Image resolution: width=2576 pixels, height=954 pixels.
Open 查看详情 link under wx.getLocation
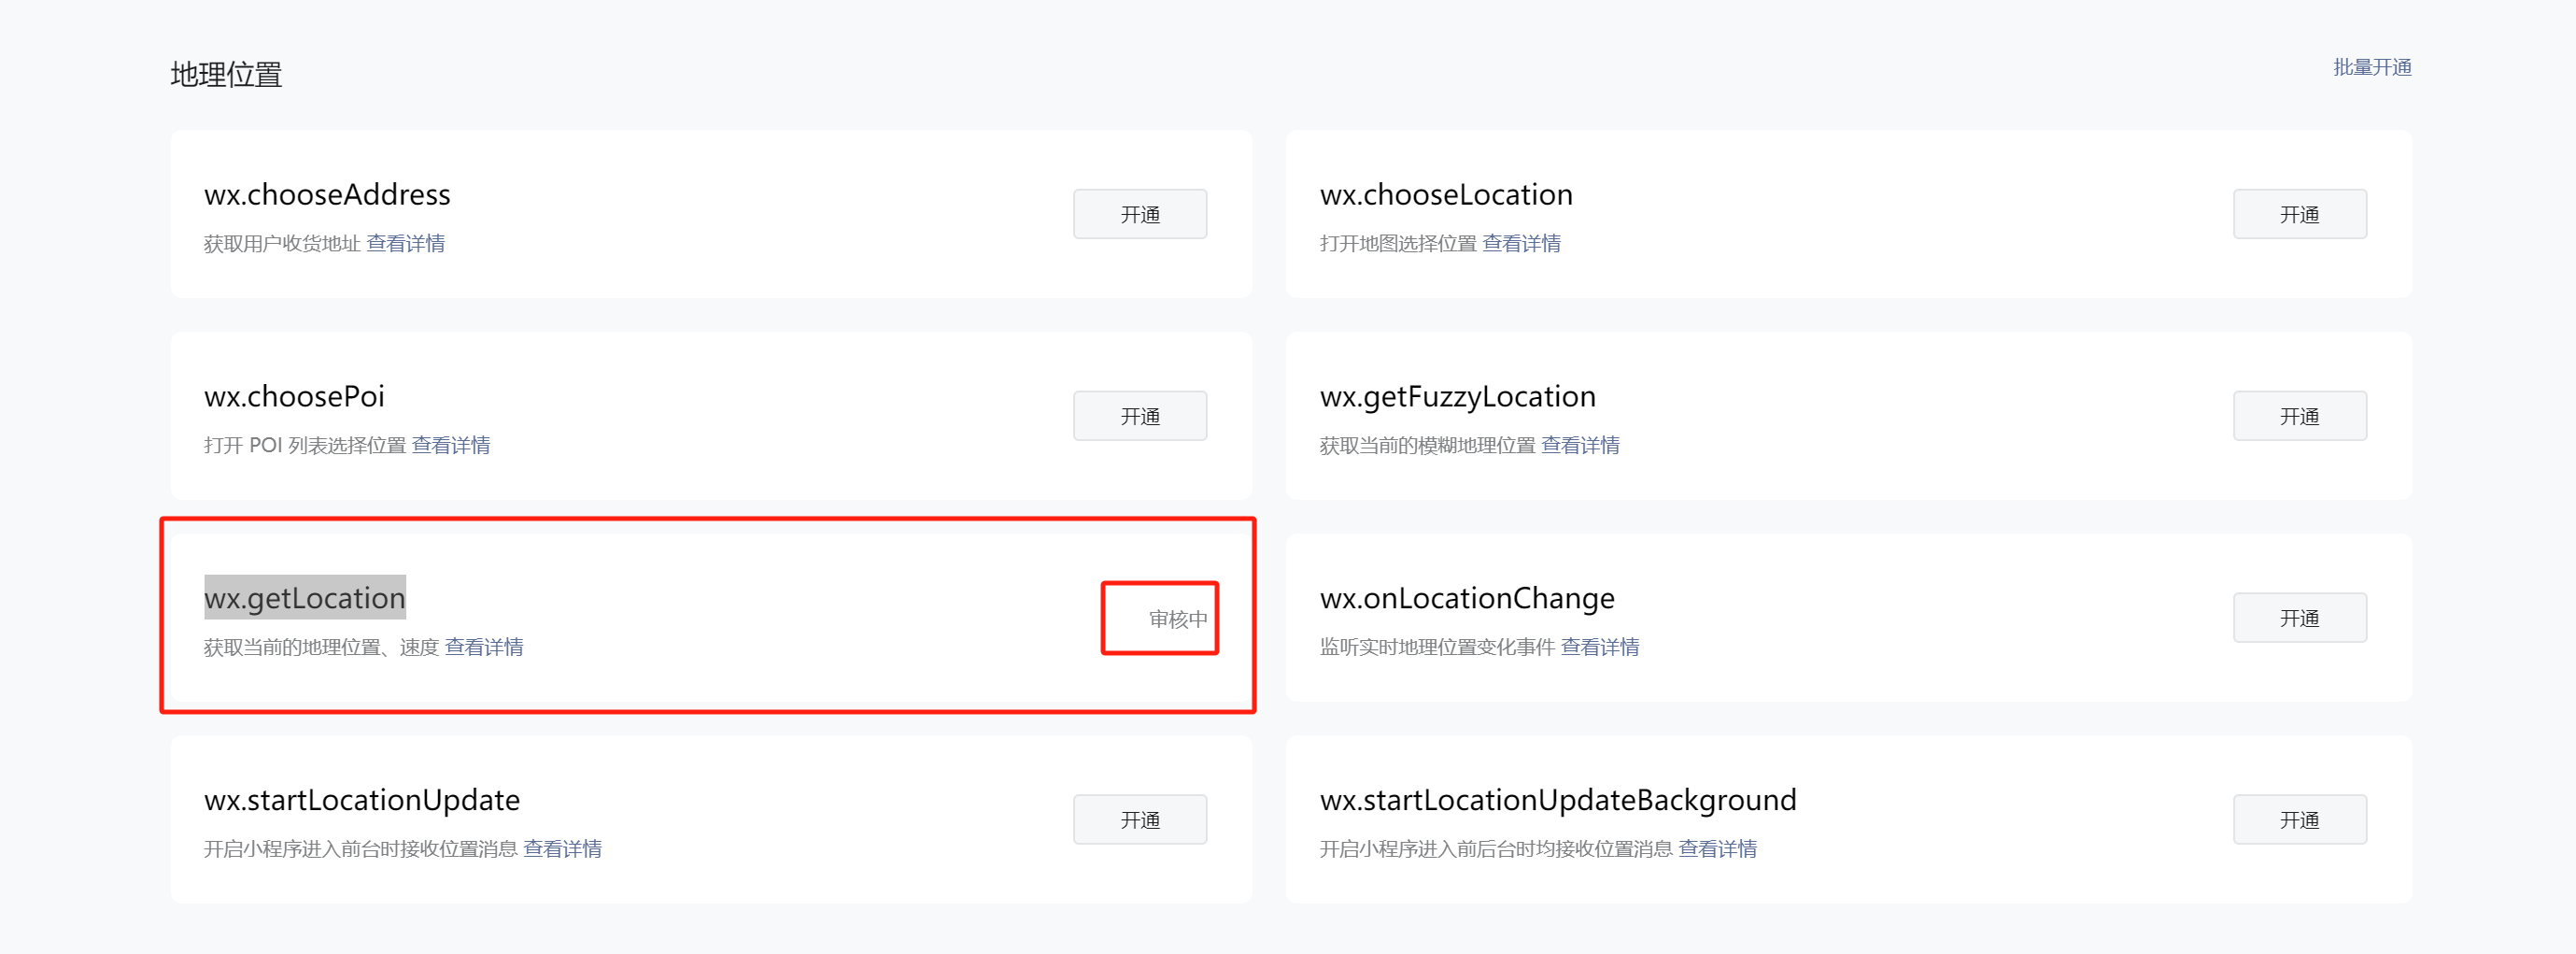tap(484, 647)
